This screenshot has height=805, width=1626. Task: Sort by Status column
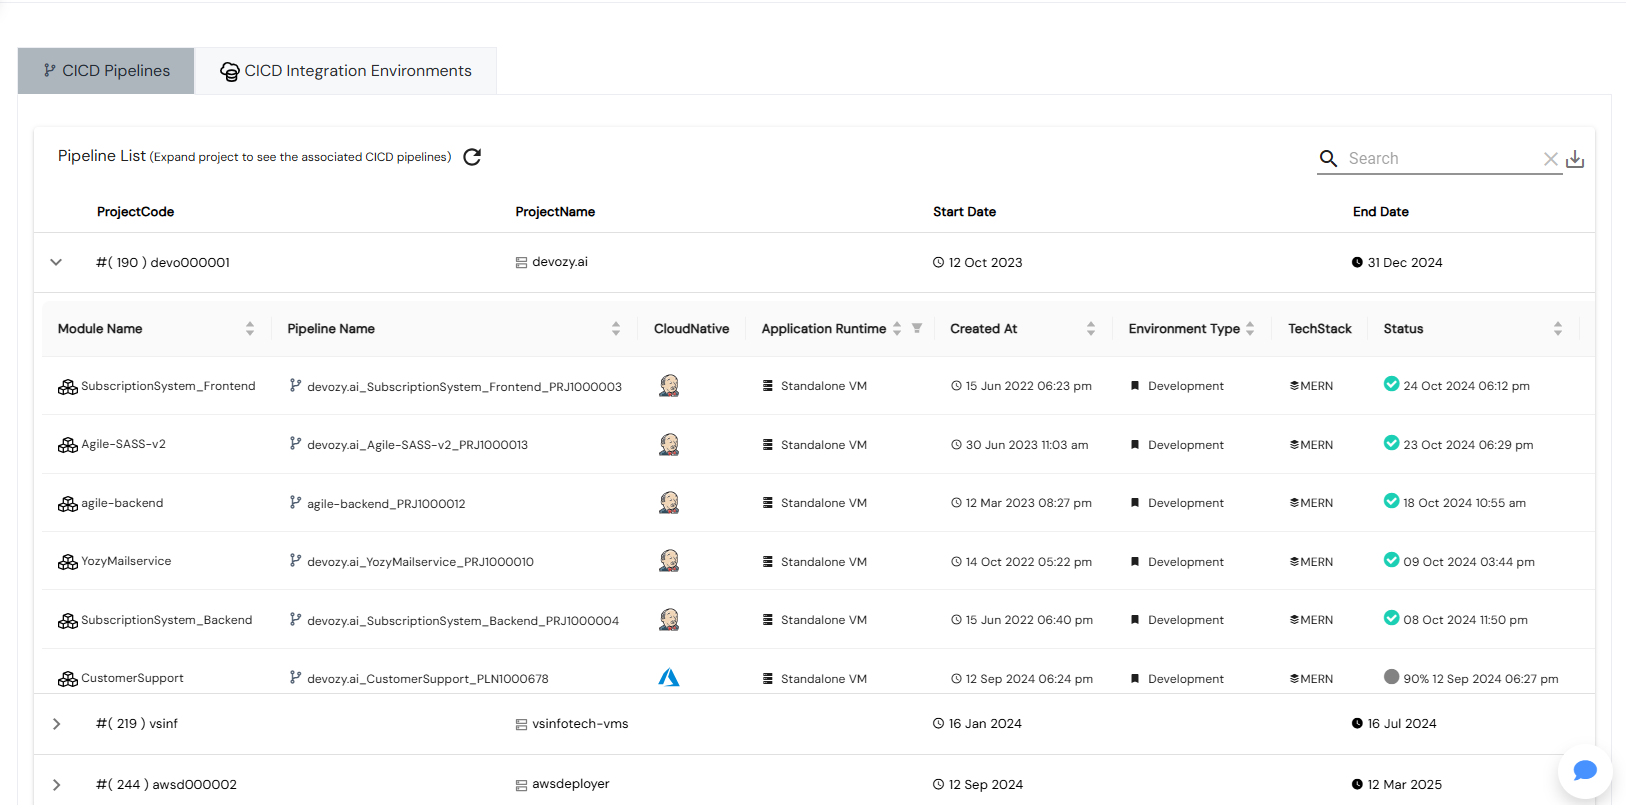(x=1558, y=329)
